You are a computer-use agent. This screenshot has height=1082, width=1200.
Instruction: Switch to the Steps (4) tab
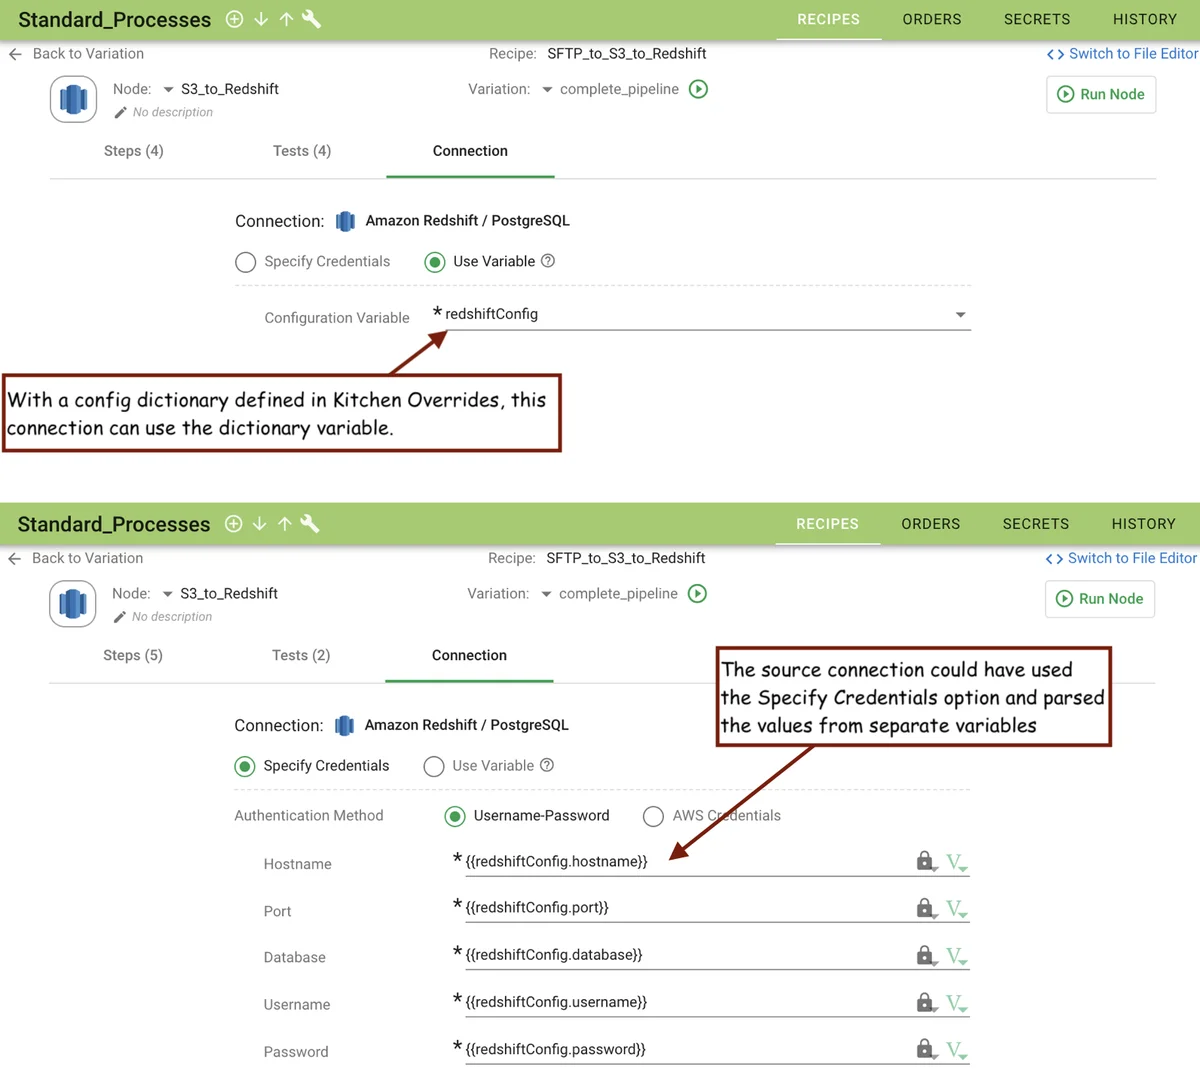pyautogui.click(x=133, y=151)
